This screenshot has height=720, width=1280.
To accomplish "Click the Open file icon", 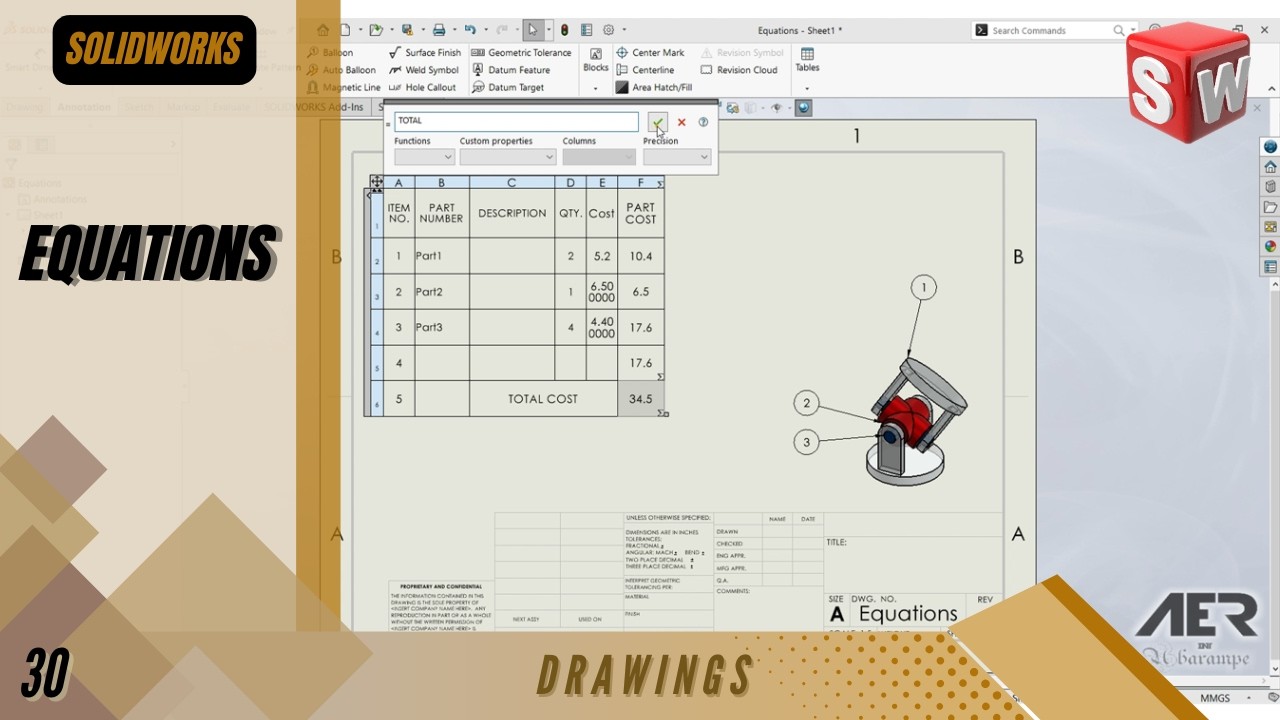I will [375, 30].
